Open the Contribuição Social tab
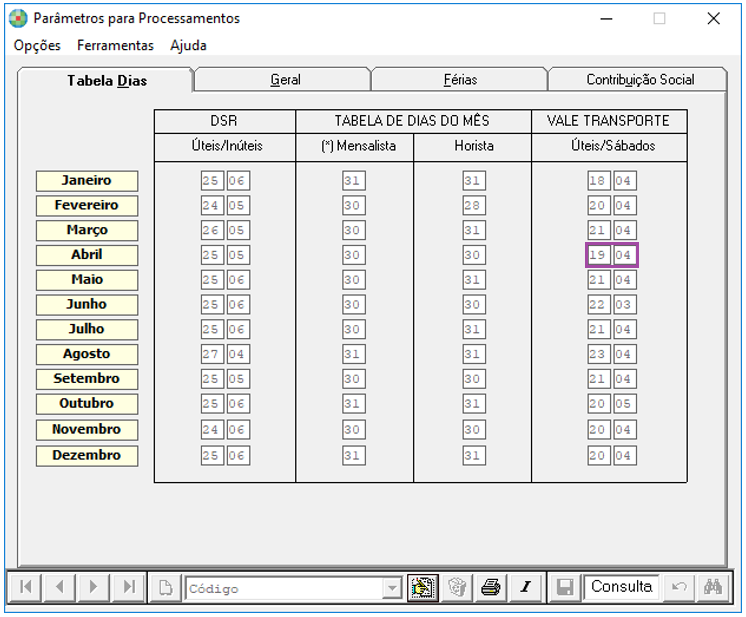The height and width of the screenshot is (617, 746). pos(639,79)
